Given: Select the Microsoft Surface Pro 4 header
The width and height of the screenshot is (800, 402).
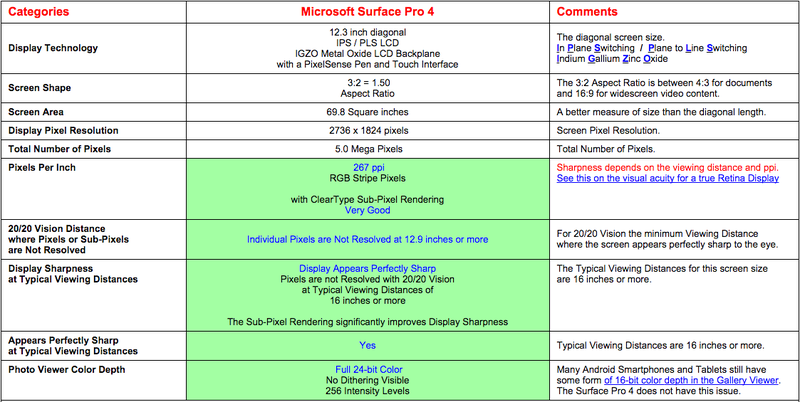Looking at the screenshot, I should [367, 12].
